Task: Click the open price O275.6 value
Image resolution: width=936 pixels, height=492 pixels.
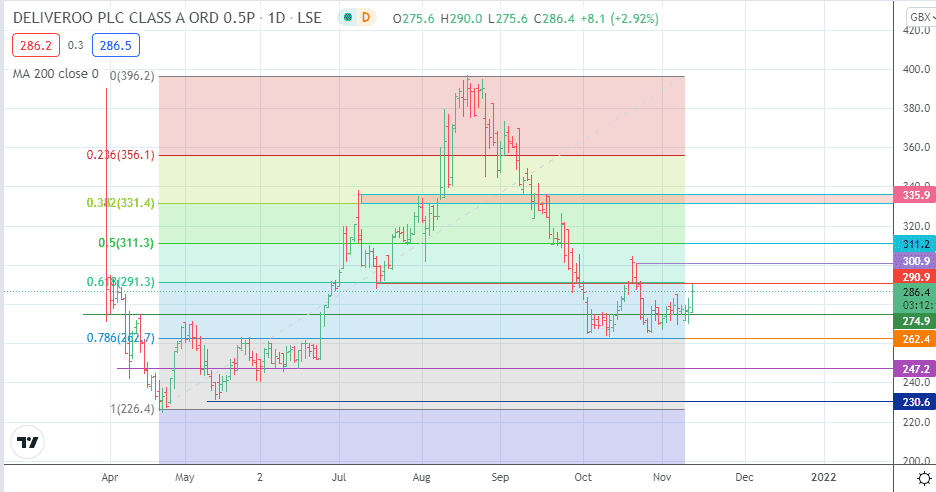Action: (x=414, y=19)
